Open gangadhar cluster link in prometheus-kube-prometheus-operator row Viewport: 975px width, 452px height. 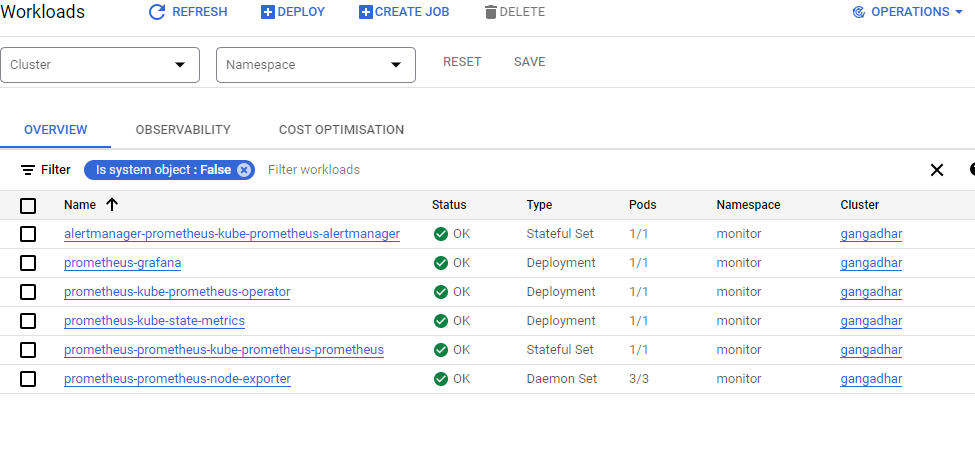871,292
